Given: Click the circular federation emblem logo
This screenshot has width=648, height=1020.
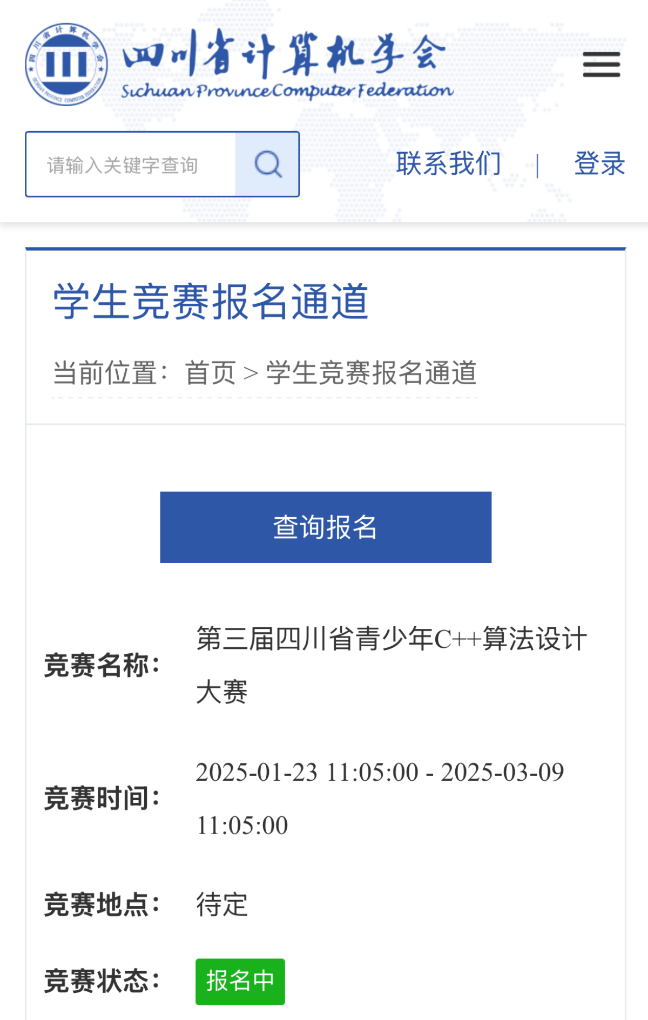Looking at the screenshot, I should (66, 64).
